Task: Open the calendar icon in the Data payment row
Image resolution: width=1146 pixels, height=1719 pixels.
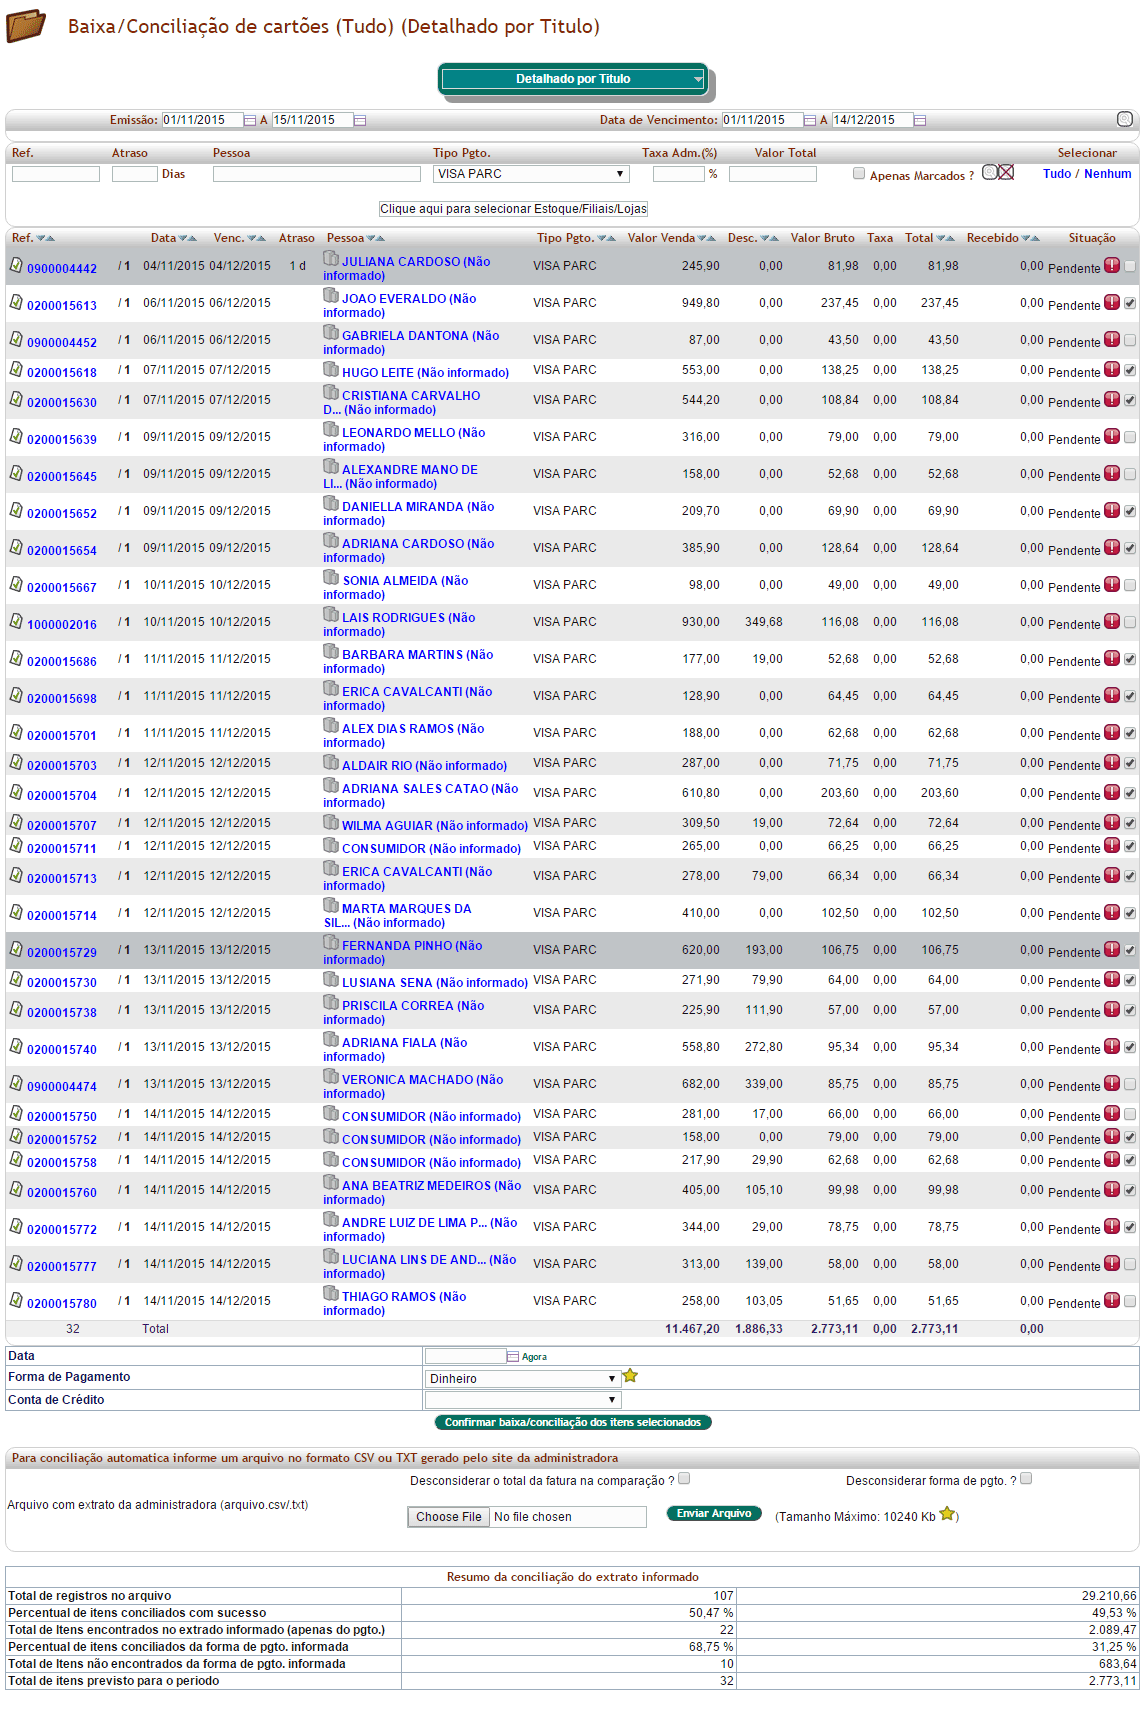Action: pyautogui.click(x=513, y=1357)
